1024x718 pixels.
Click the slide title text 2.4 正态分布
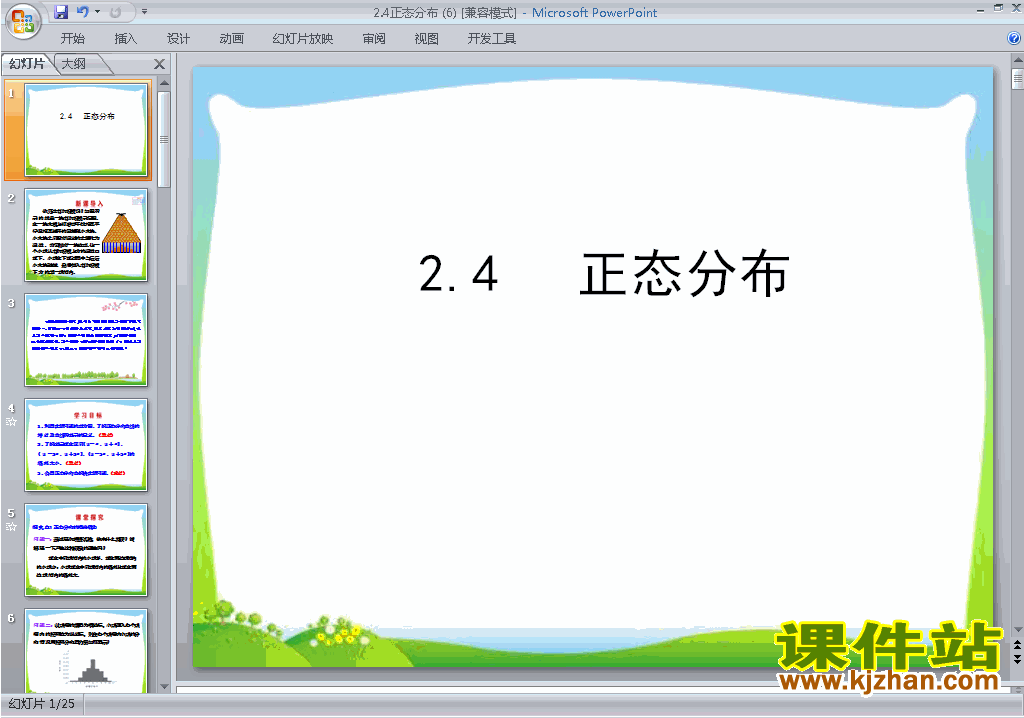605,274
